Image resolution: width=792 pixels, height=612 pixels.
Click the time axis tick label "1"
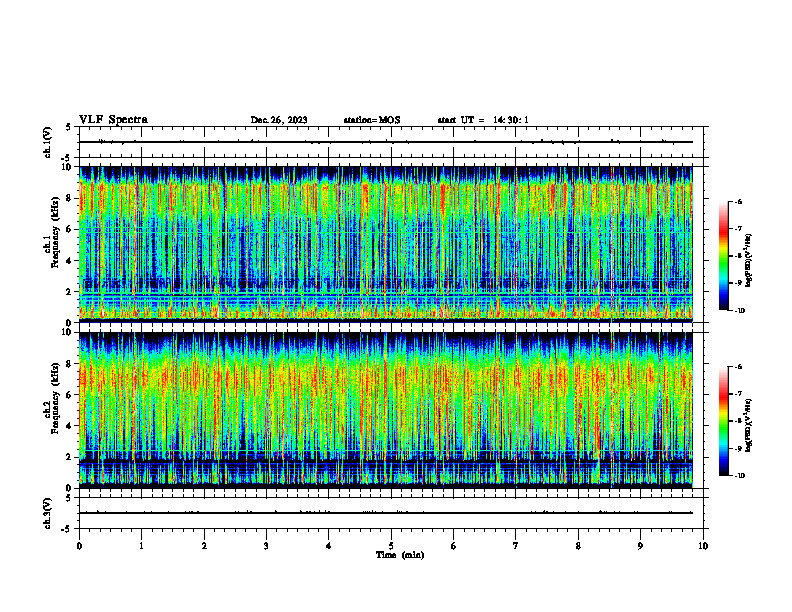[141, 546]
